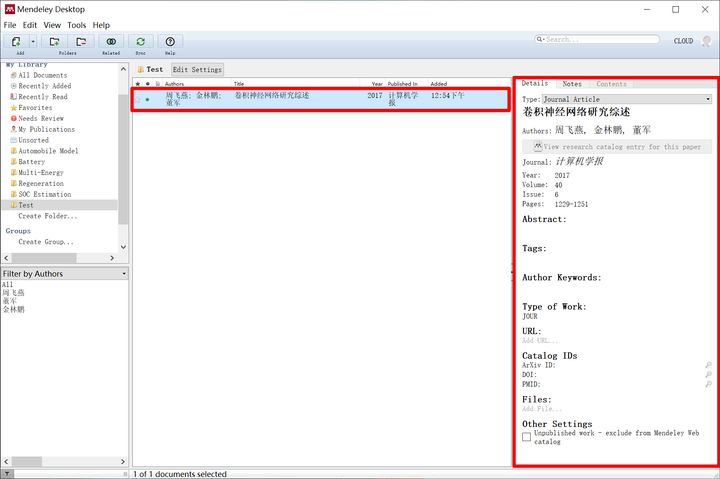Toggle read status dot on document row
This screenshot has height=479, width=720.
pyautogui.click(x=147, y=99)
